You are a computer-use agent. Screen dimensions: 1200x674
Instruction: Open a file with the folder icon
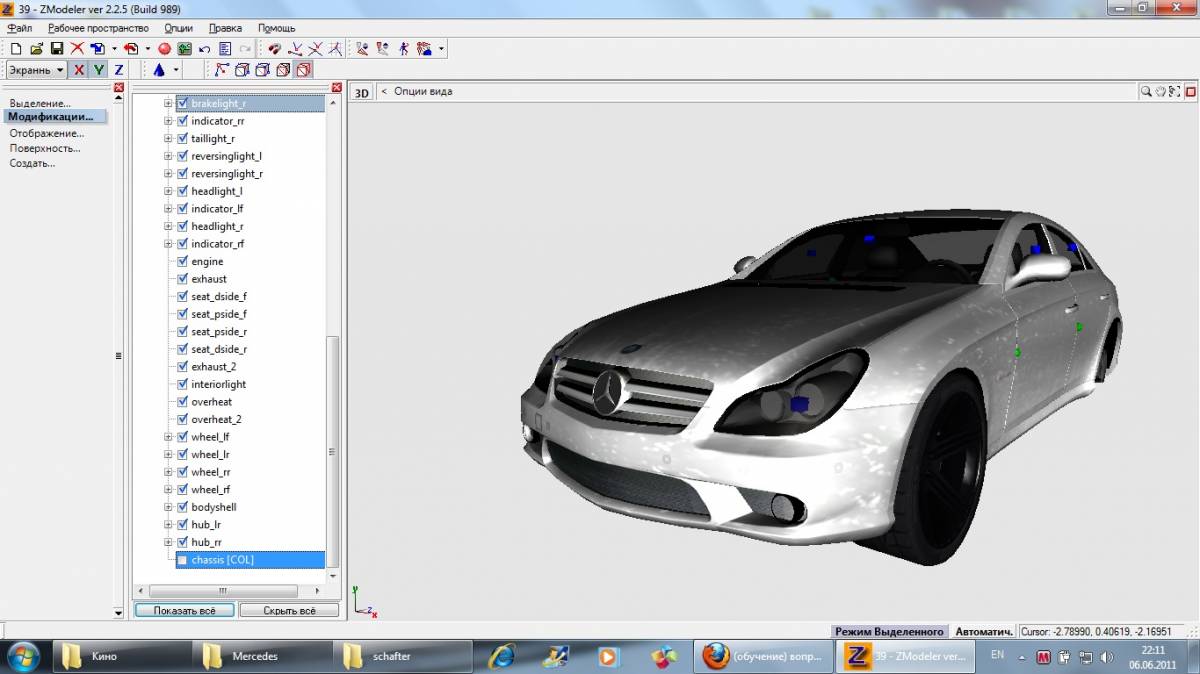click(37, 48)
